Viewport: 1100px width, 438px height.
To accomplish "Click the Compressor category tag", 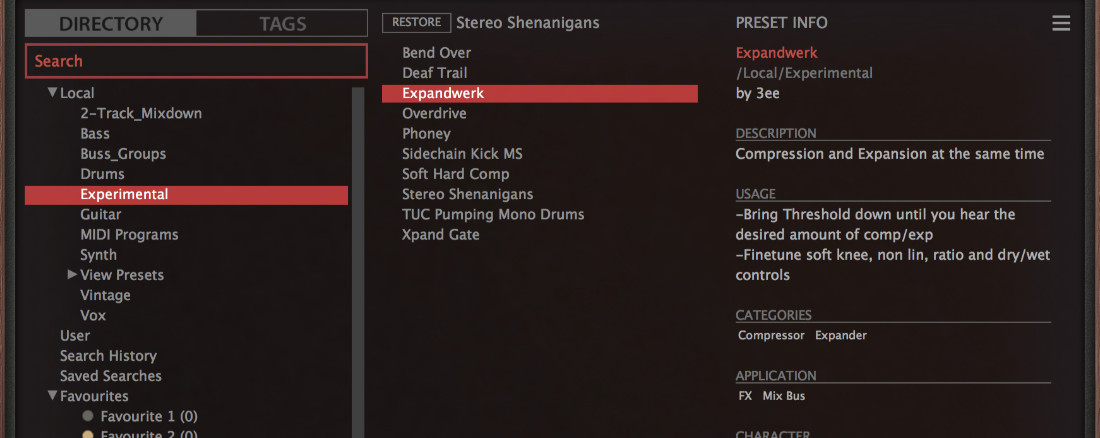I will 770,335.
